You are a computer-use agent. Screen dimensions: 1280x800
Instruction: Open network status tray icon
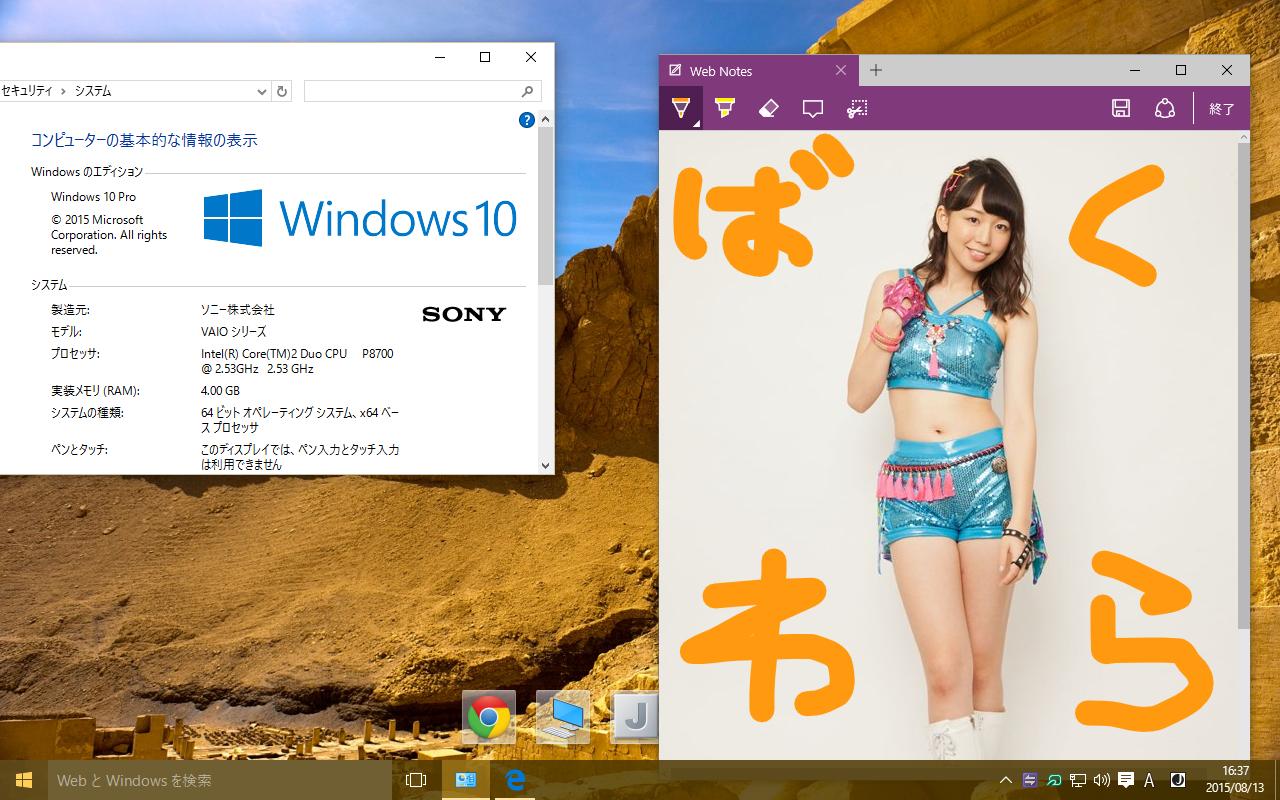click(1078, 780)
